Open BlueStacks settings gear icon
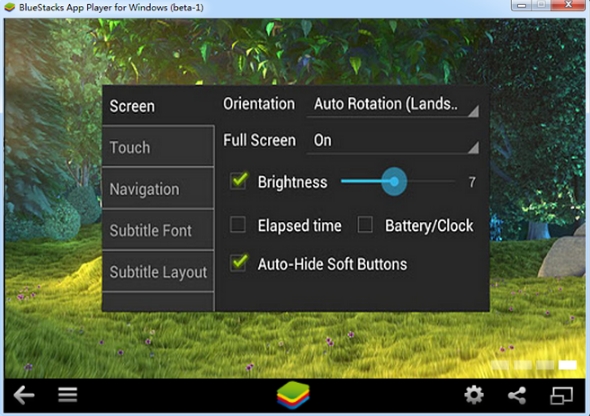 [474, 395]
